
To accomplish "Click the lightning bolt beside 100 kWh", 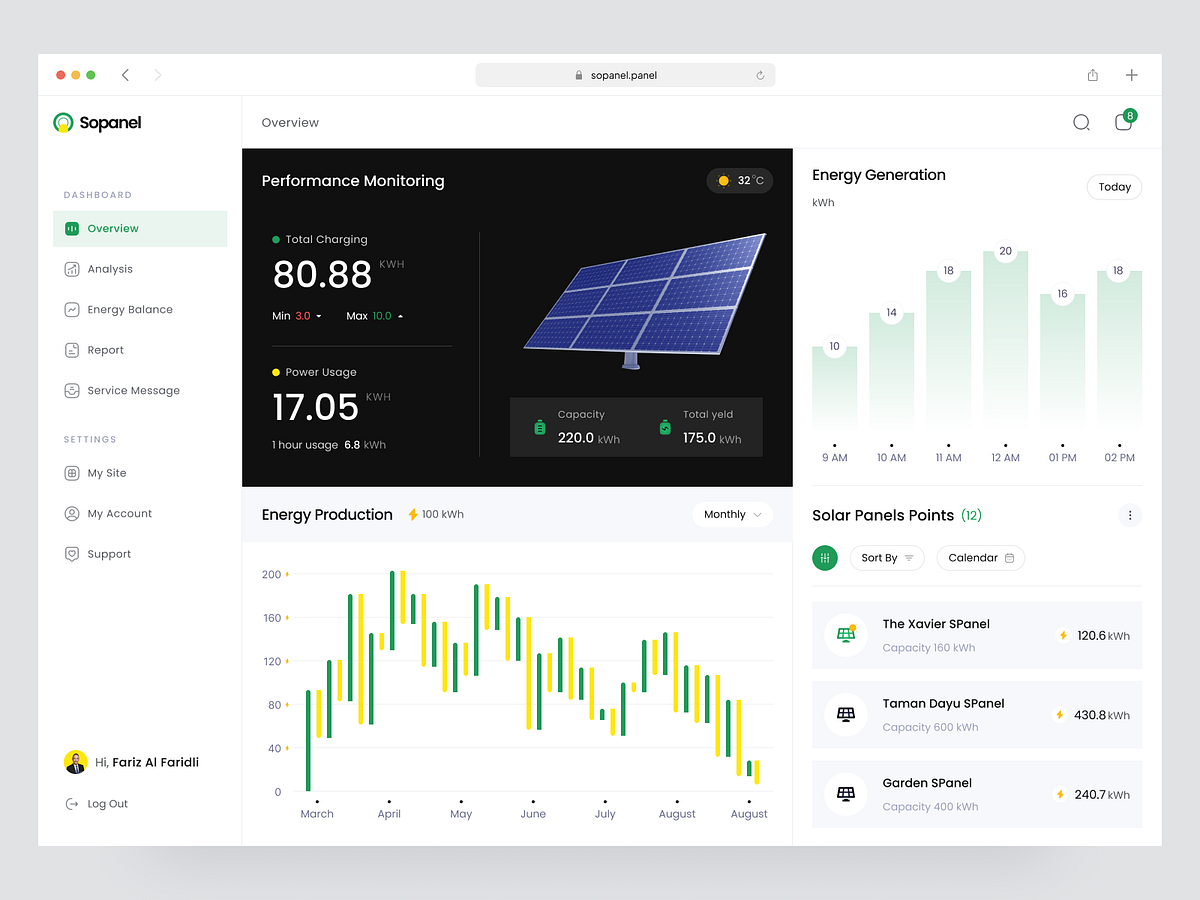I will pos(411,514).
